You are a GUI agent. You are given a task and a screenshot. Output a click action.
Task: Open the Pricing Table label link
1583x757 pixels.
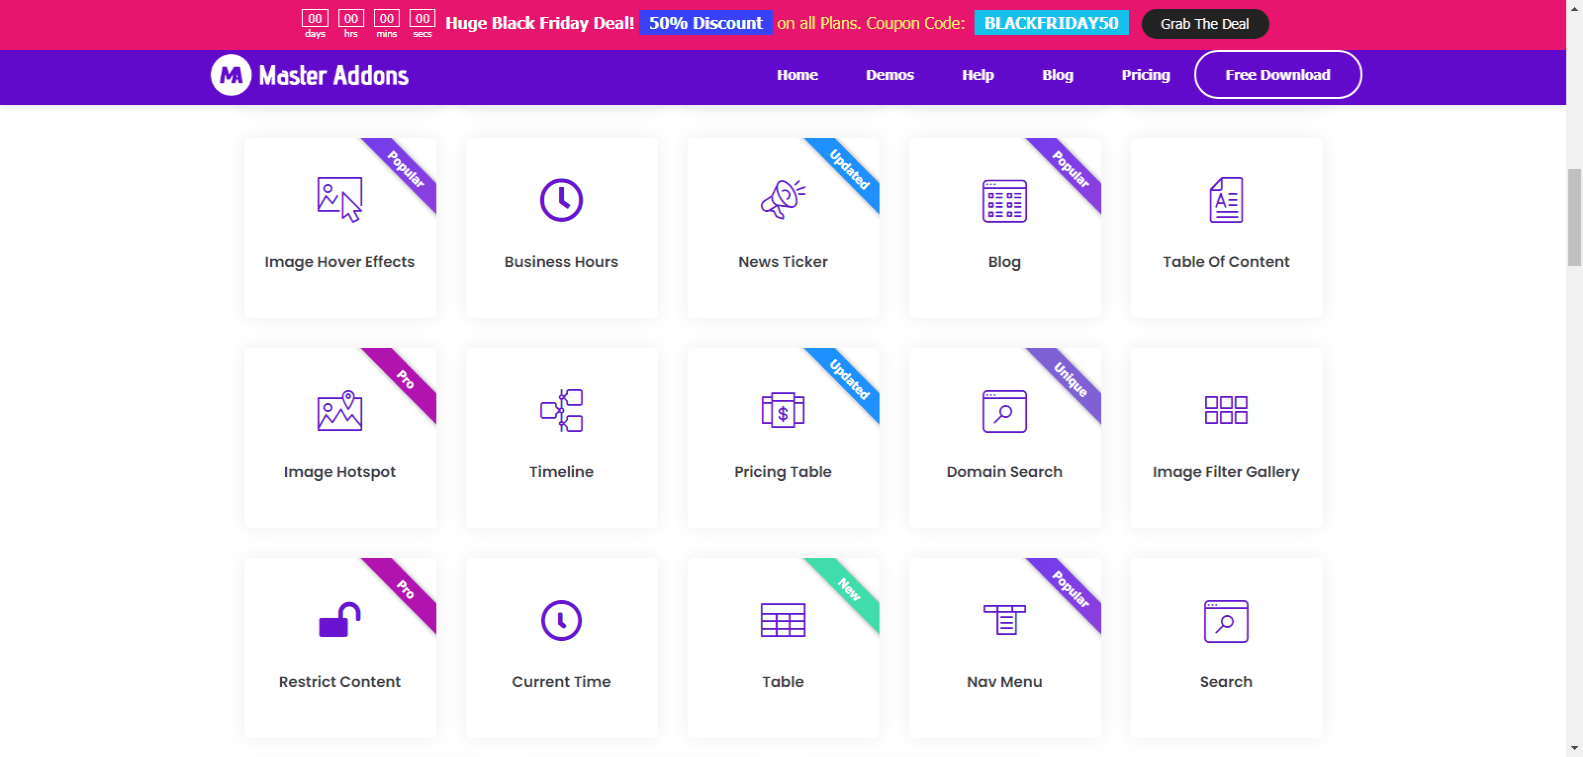(783, 472)
